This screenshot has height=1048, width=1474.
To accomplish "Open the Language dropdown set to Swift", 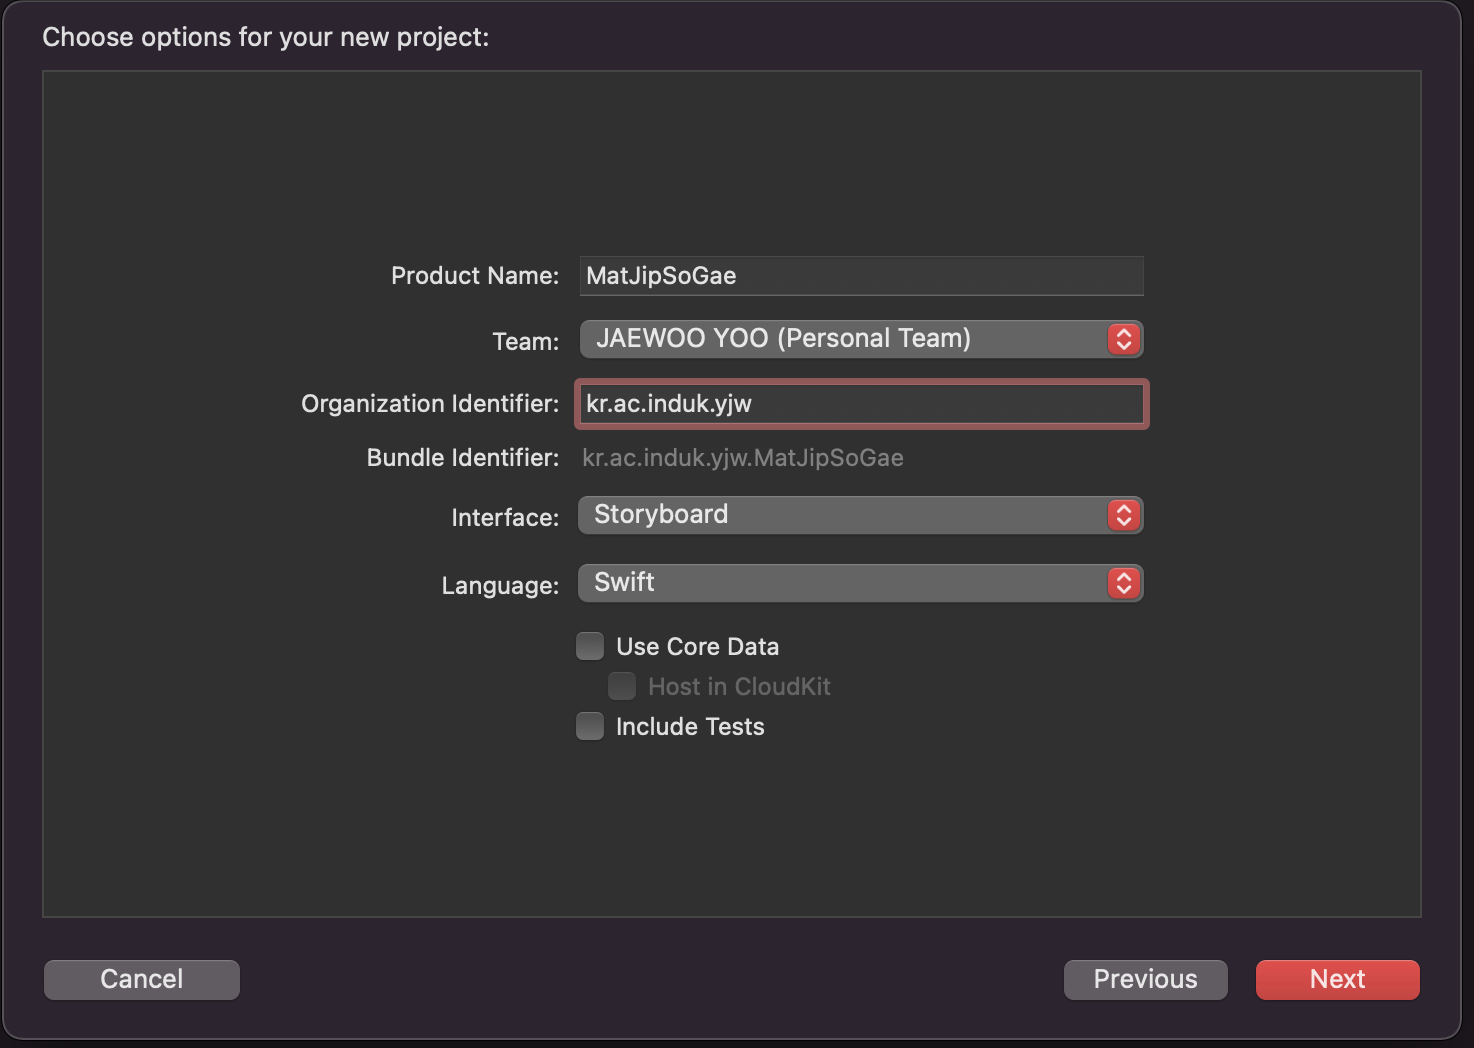I will 861,583.
